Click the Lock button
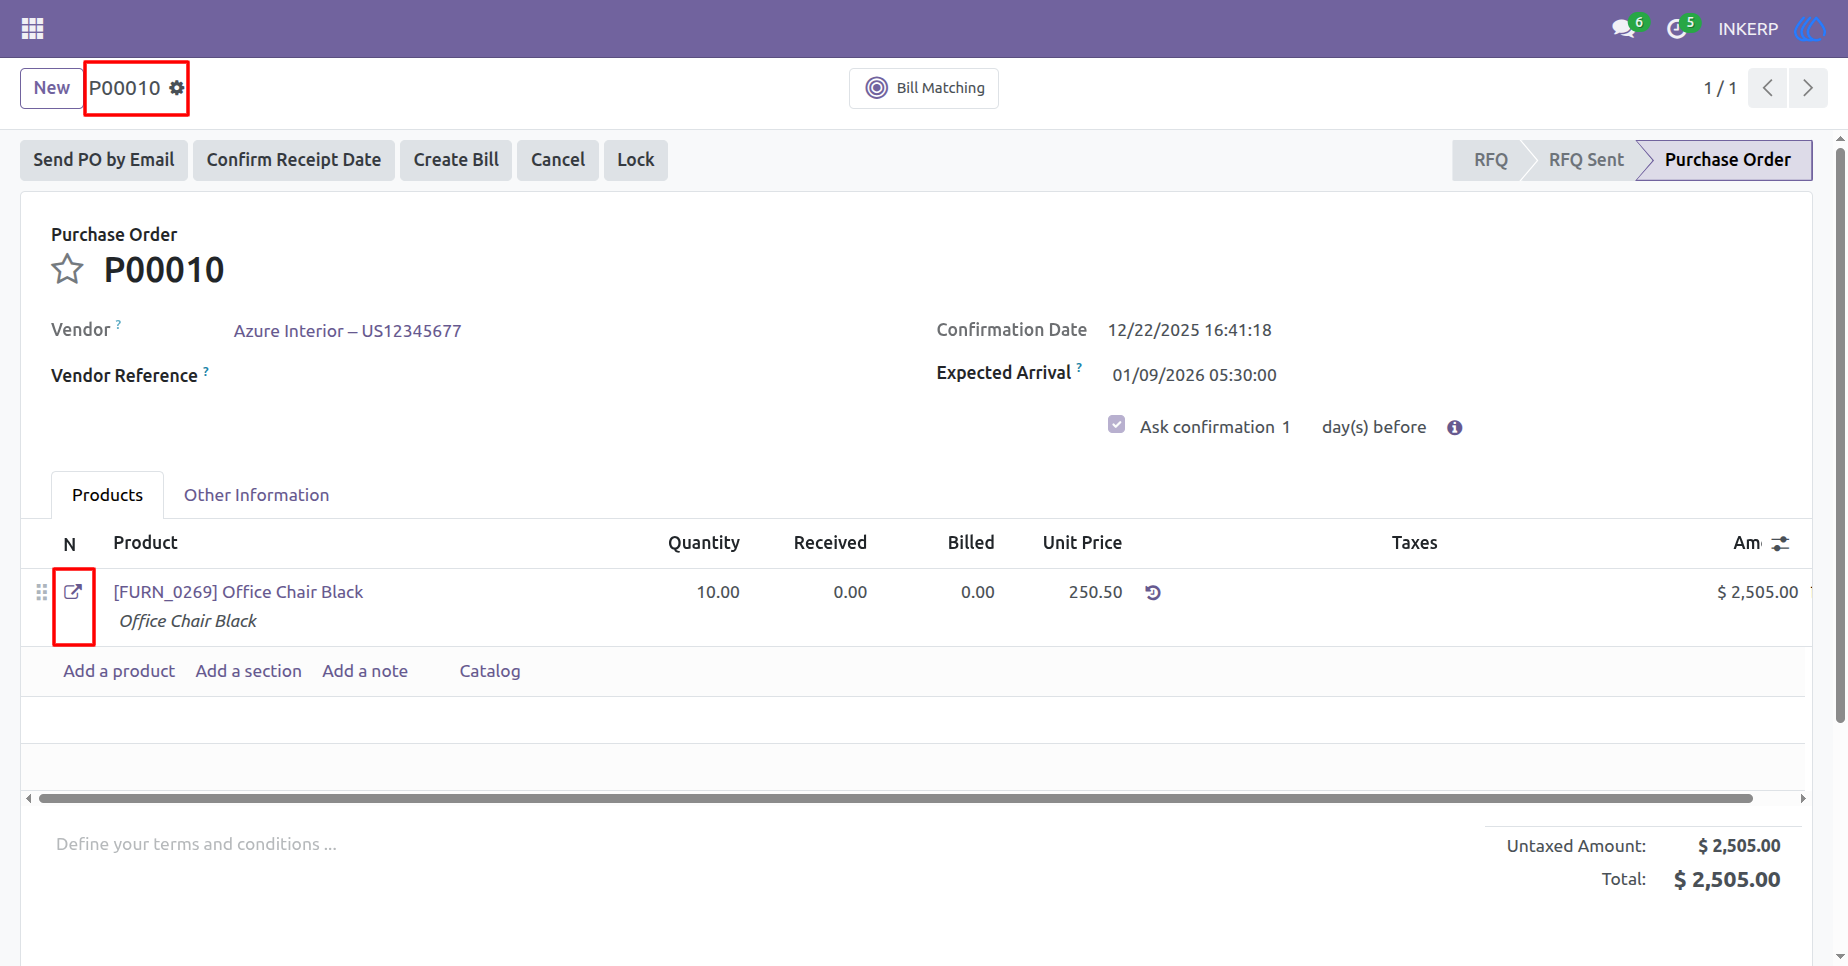1848x966 pixels. (636, 160)
